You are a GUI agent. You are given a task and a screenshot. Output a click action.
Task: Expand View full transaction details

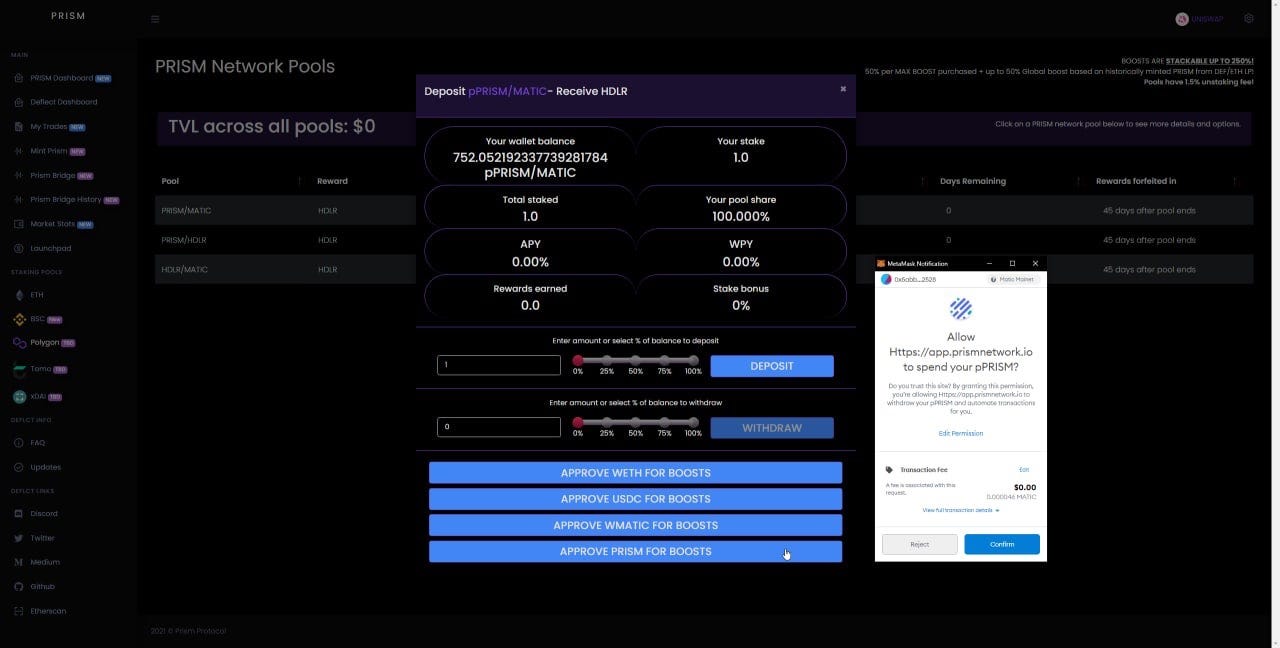961,510
